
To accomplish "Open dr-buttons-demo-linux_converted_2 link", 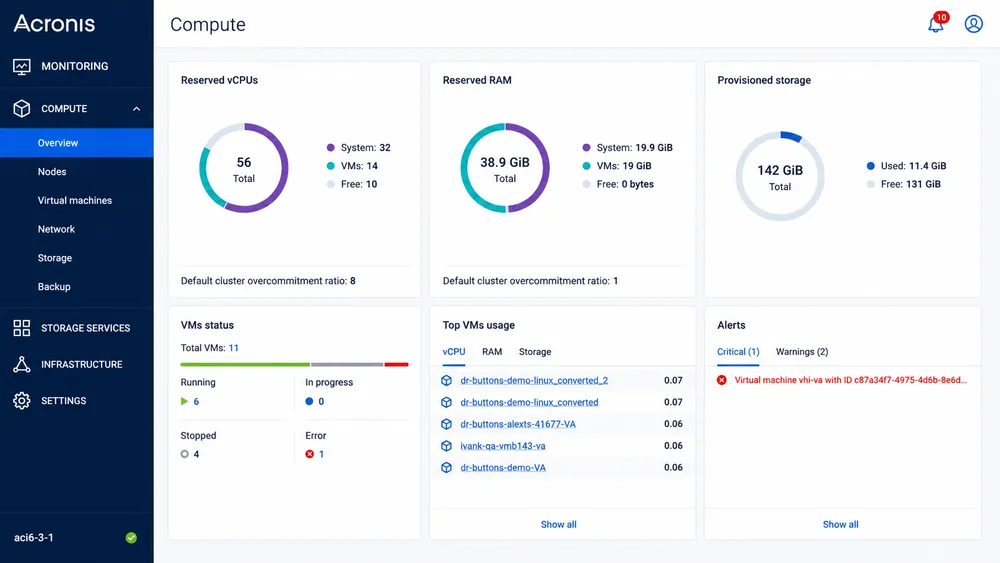I will (x=534, y=381).
